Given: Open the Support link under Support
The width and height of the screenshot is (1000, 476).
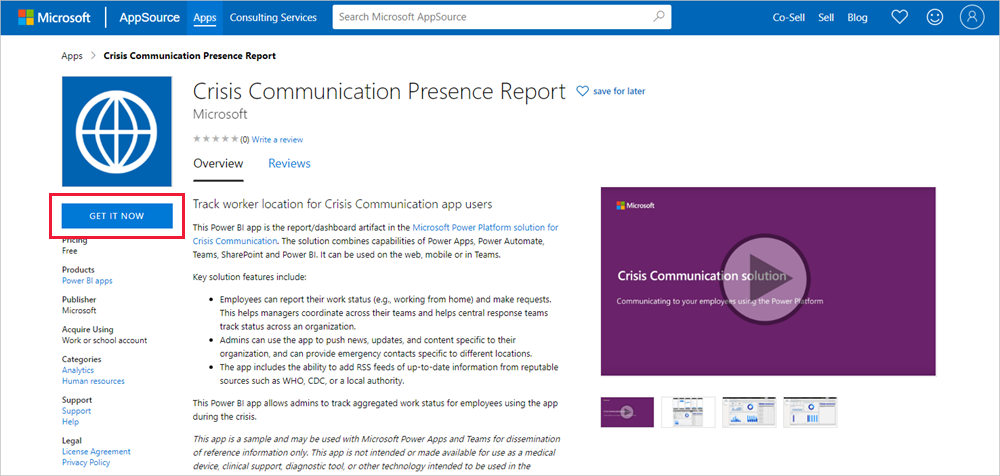Looking at the screenshot, I should pyautogui.click(x=76, y=411).
